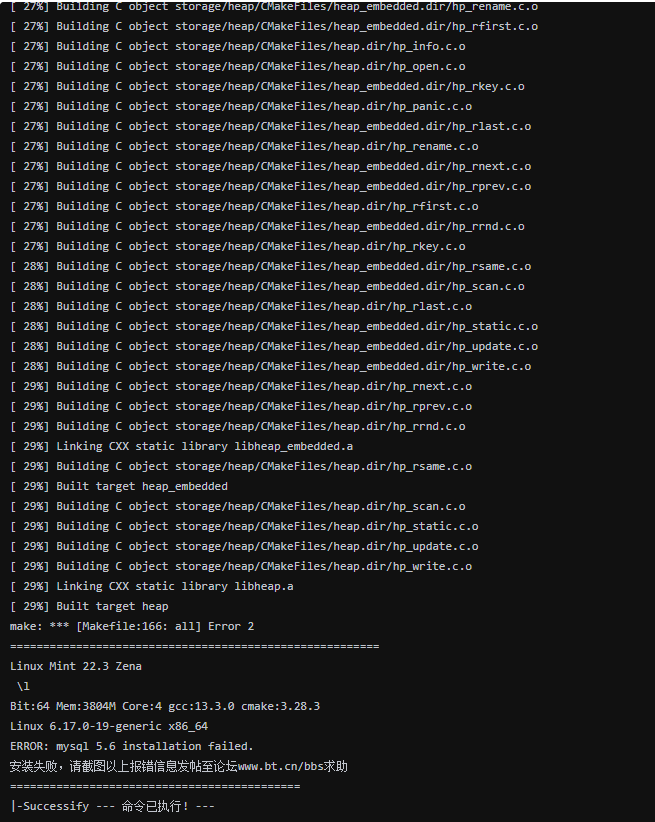The height and width of the screenshot is (822, 655).
Task: Click the heap.dir/hp_panic.c.o build line
Action: pos(240,106)
